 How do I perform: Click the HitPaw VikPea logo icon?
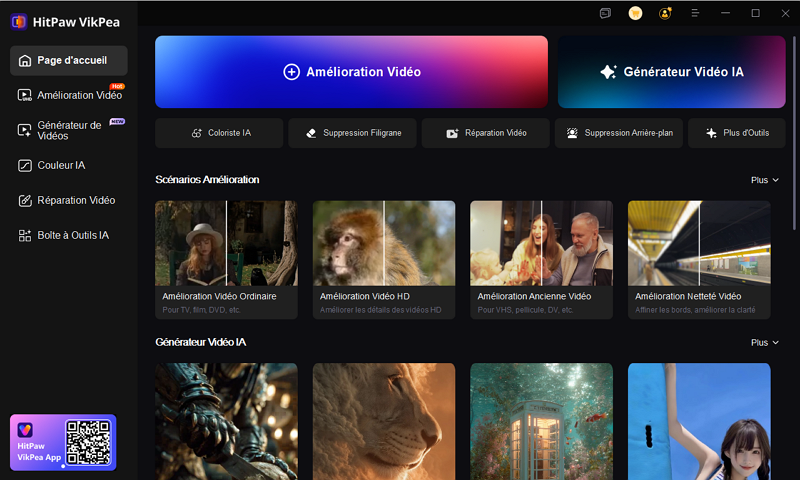(18, 21)
